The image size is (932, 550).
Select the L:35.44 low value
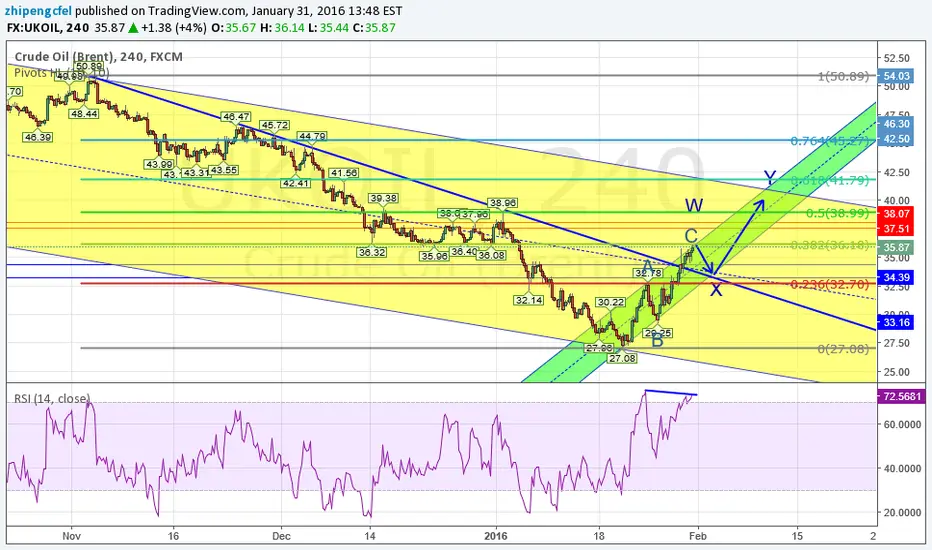point(329,27)
